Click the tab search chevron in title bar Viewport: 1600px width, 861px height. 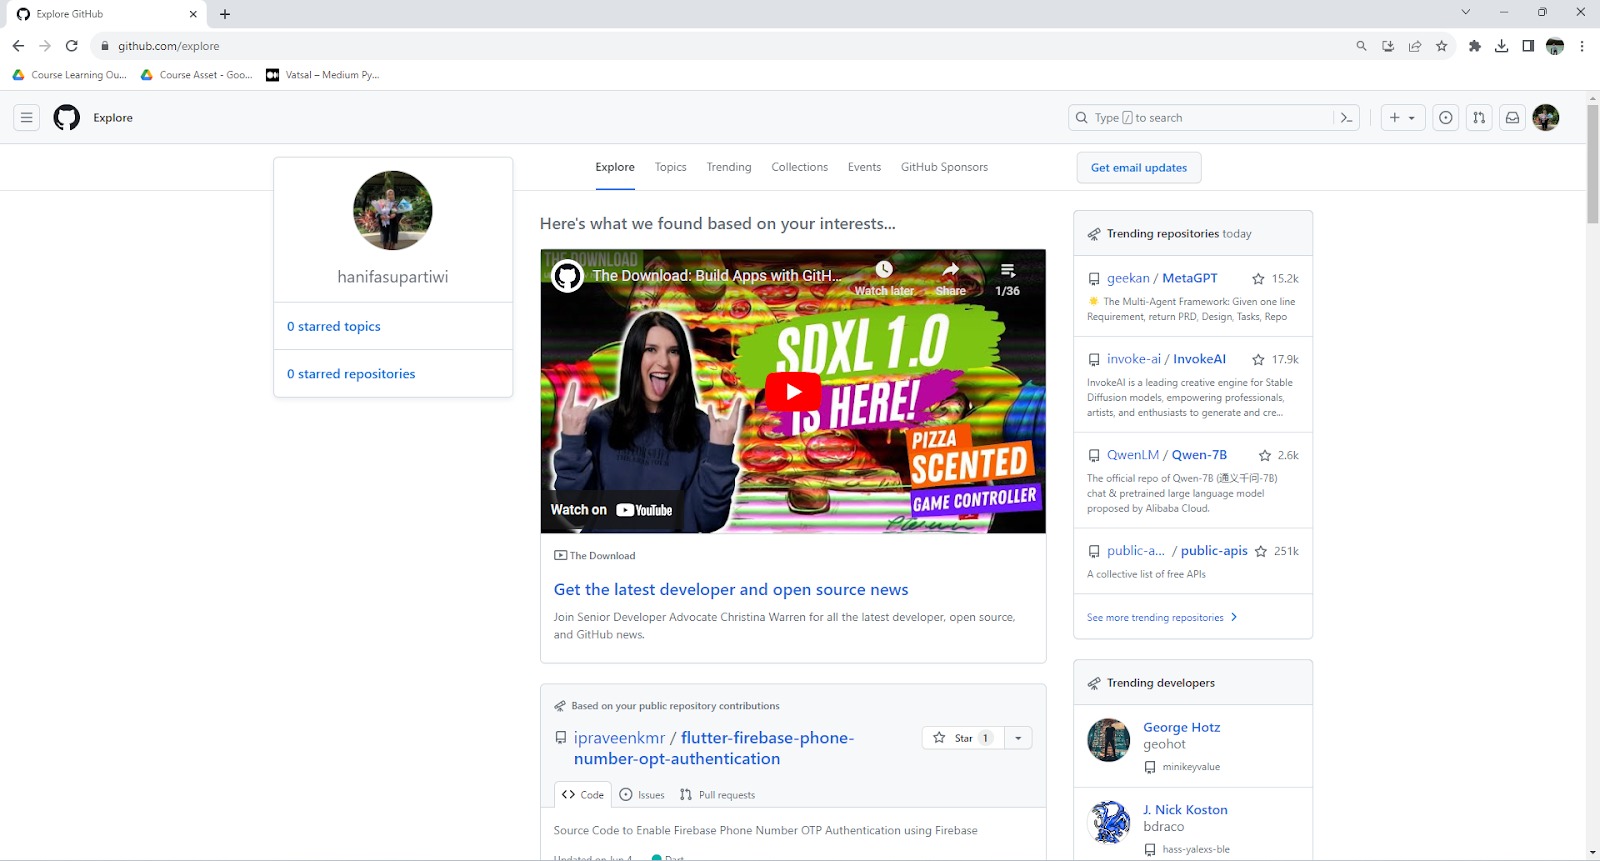pos(1465,13)
